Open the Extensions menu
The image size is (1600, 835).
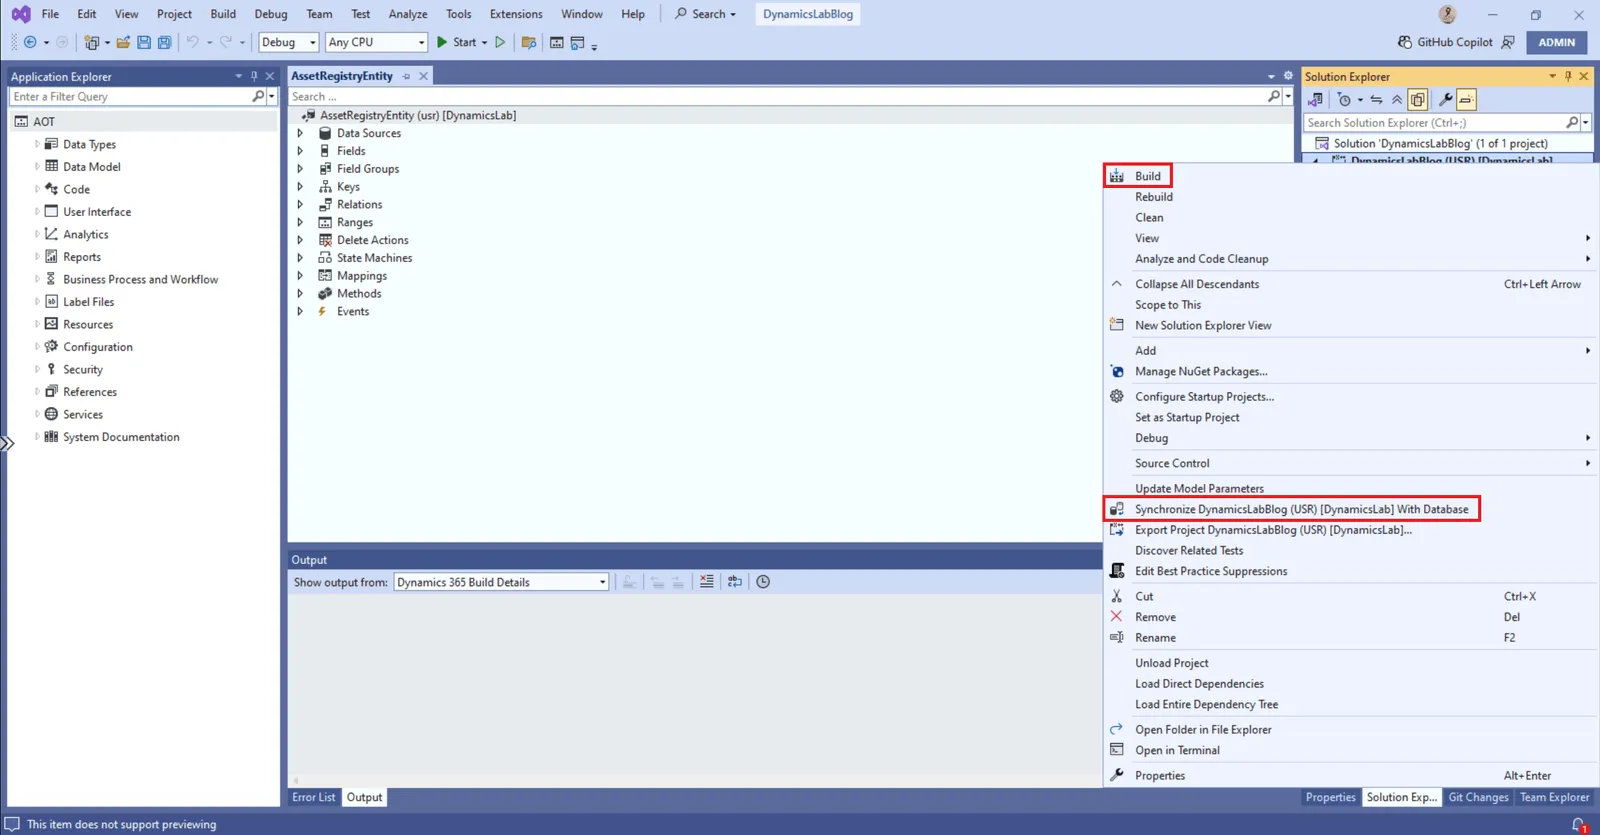point(516,14)
